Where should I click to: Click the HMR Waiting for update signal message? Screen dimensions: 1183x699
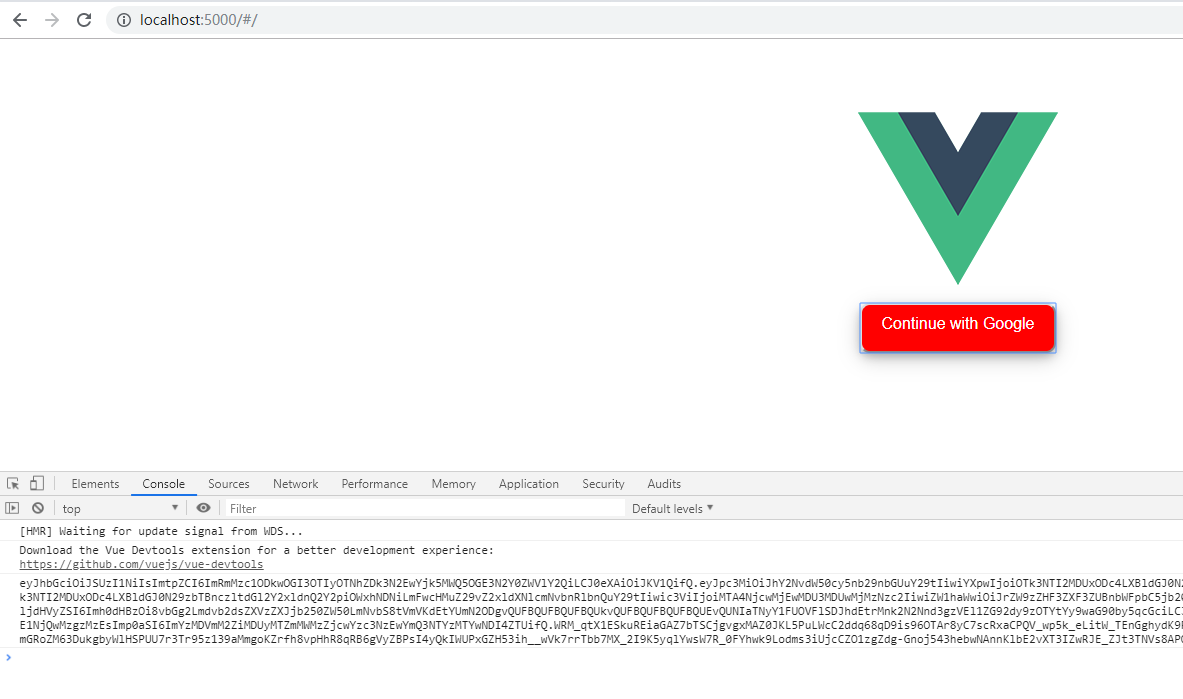pyautogui.click(x=161, y=531)
